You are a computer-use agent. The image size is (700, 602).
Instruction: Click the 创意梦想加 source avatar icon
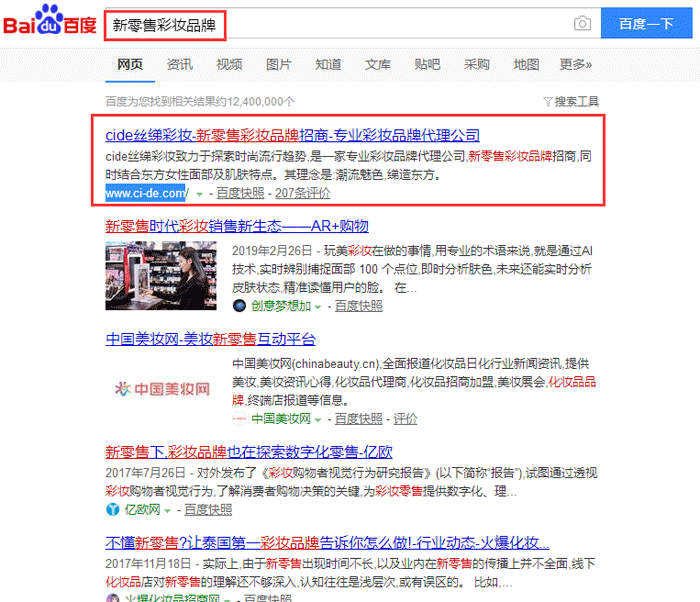click(x=239, y=306)
